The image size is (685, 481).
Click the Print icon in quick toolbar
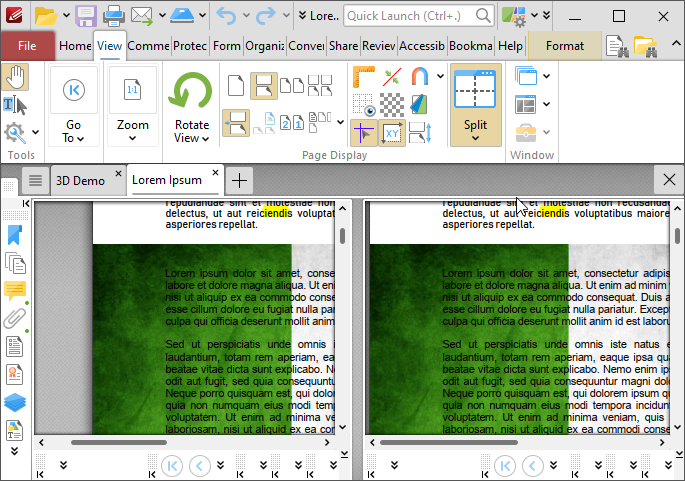tap(113, 15)
